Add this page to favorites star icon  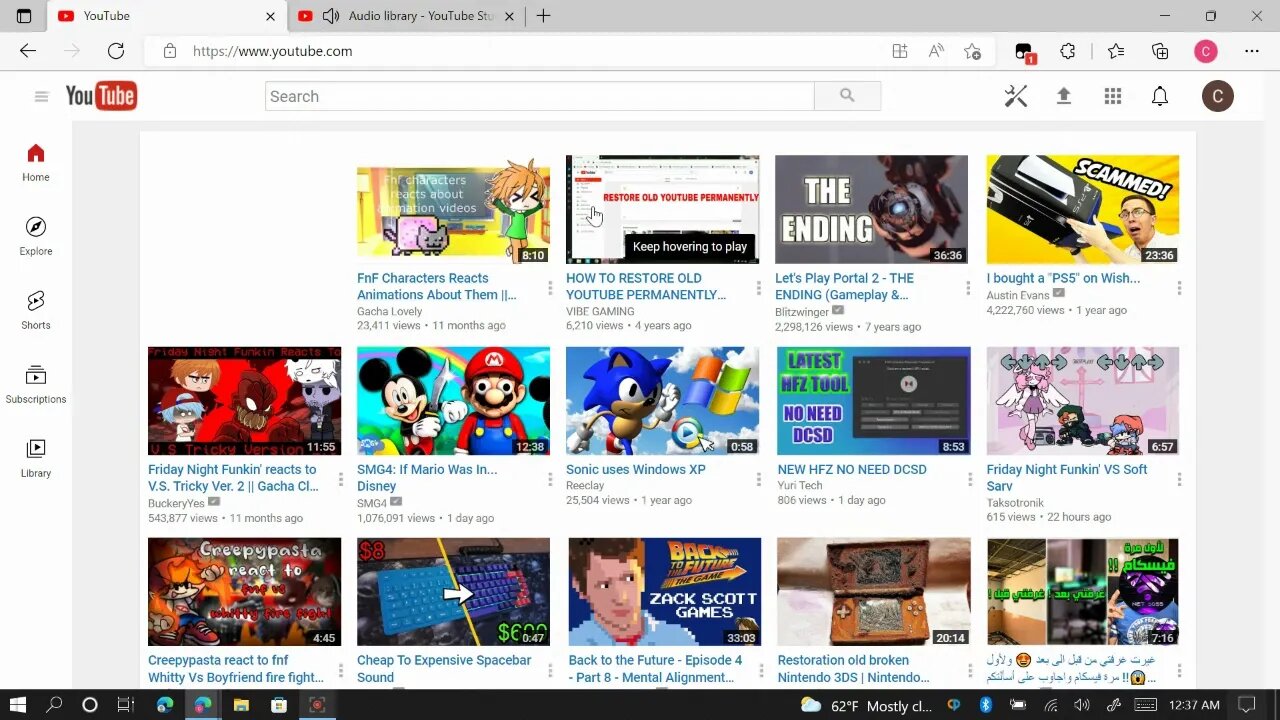click(972, 51)
